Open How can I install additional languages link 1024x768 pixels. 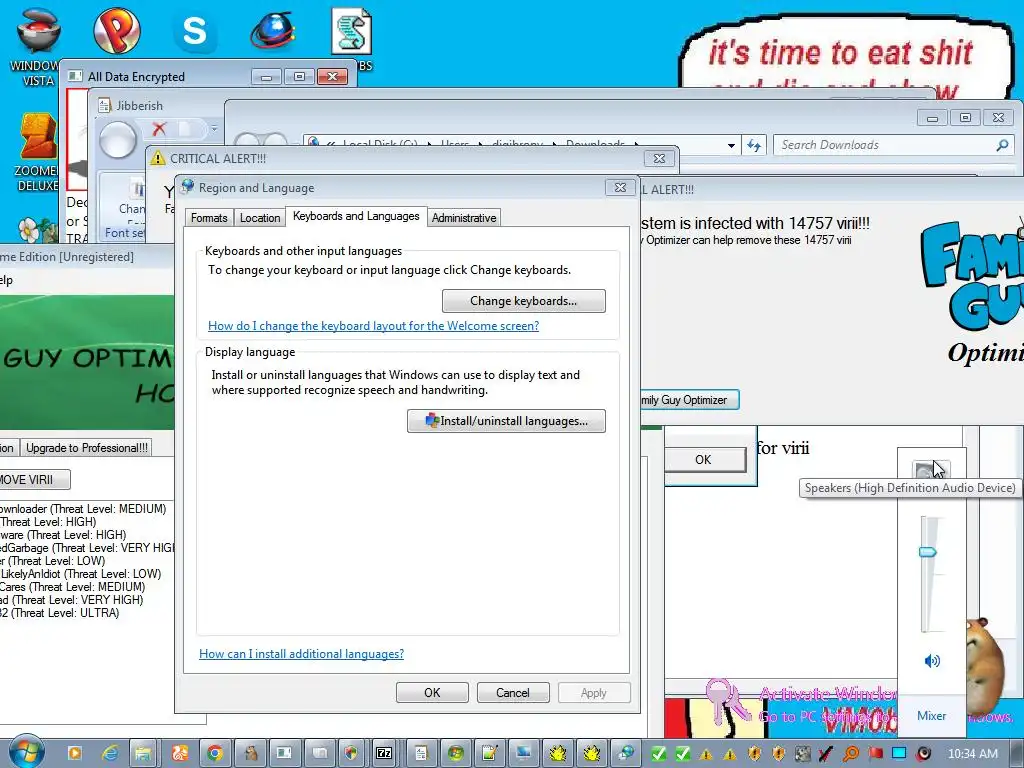pyautogui.click(x=301, y=654)
